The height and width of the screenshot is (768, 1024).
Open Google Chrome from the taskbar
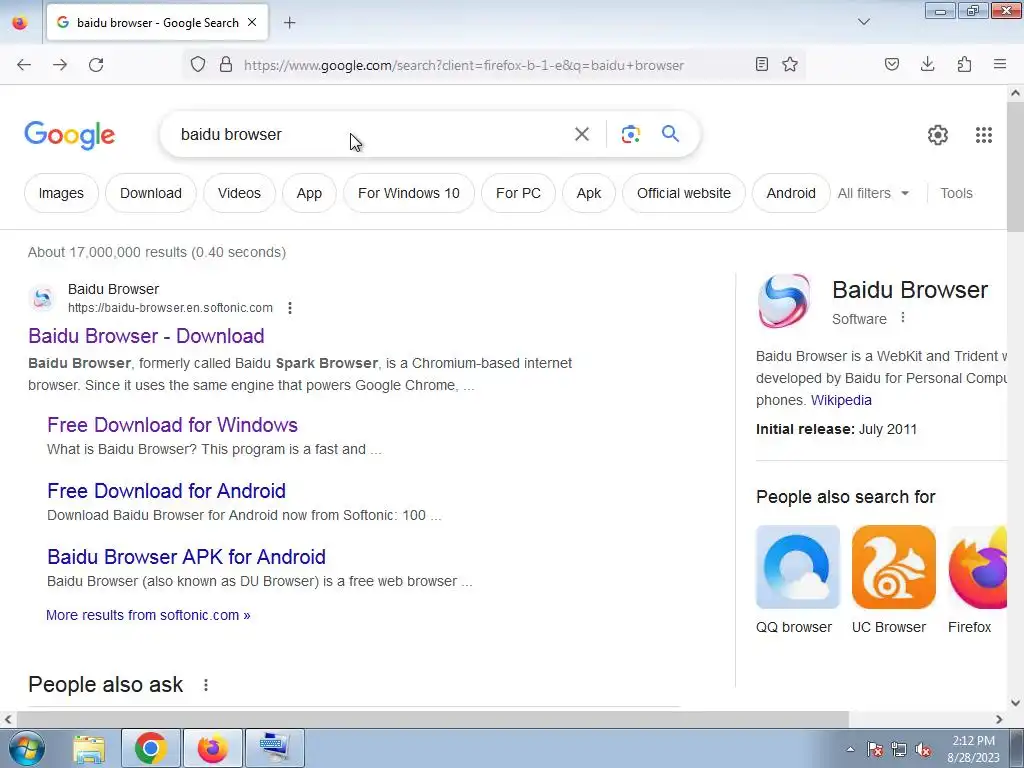click(x=150, y=748)
